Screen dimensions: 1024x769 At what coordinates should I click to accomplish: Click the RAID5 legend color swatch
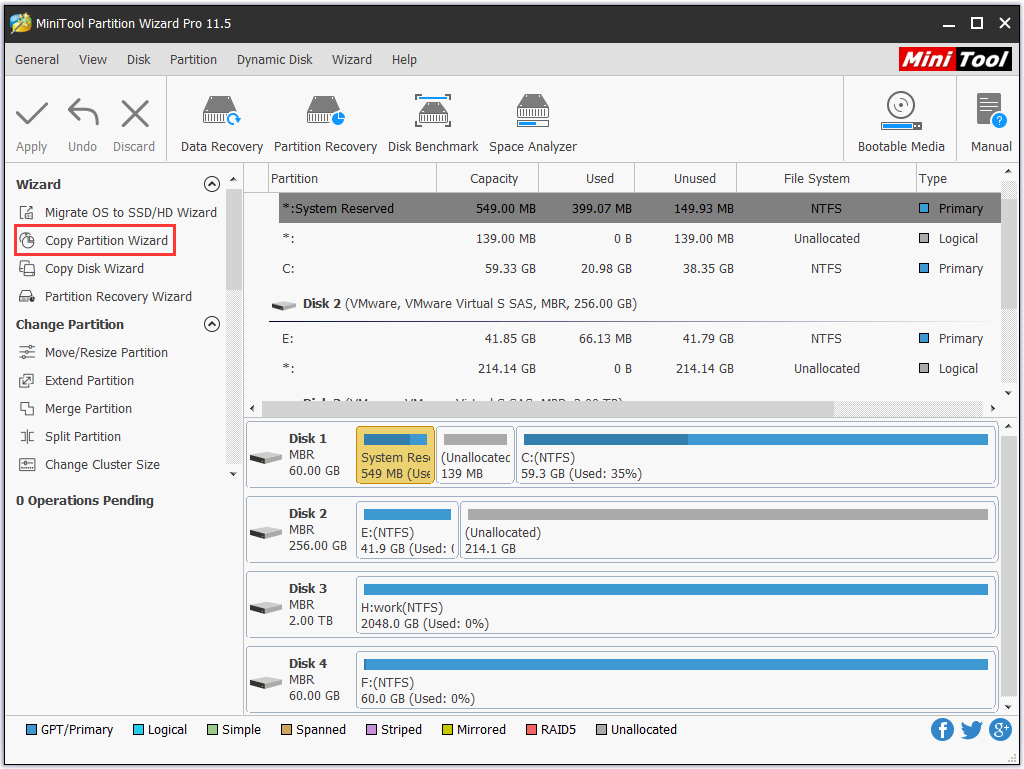(531, 729)
